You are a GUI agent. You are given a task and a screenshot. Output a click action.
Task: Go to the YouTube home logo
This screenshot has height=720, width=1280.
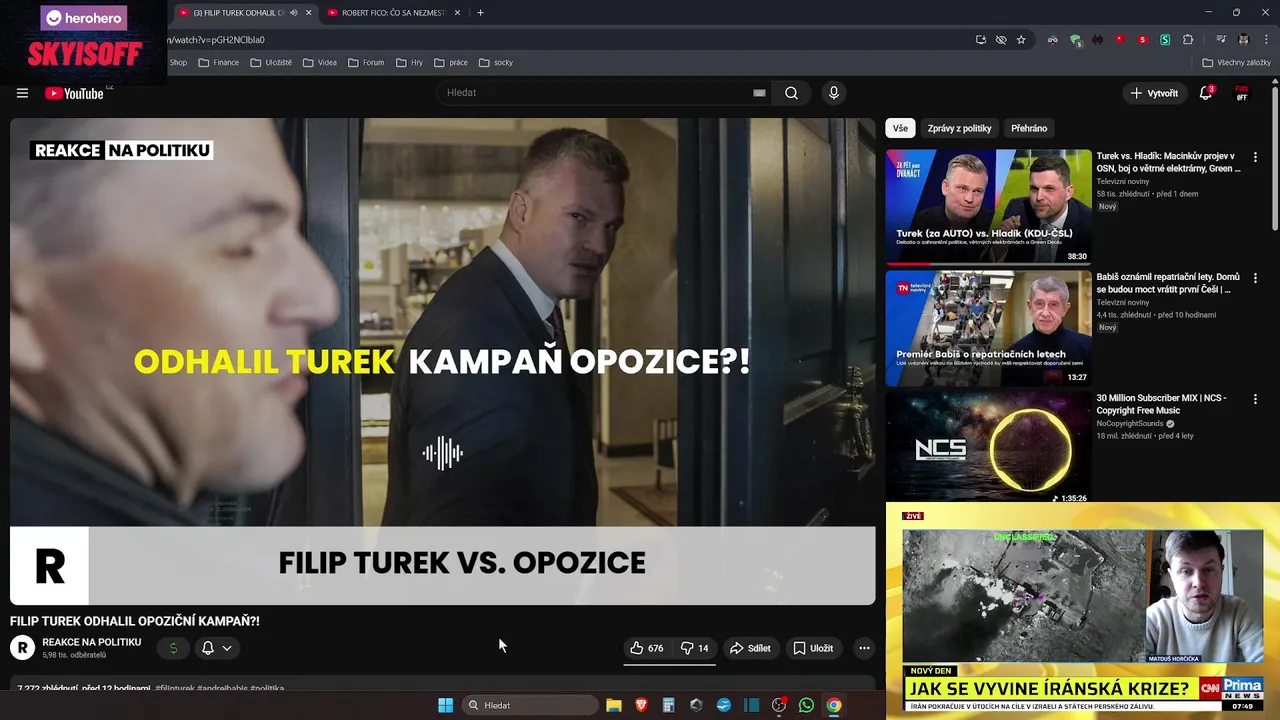(75, 93)
